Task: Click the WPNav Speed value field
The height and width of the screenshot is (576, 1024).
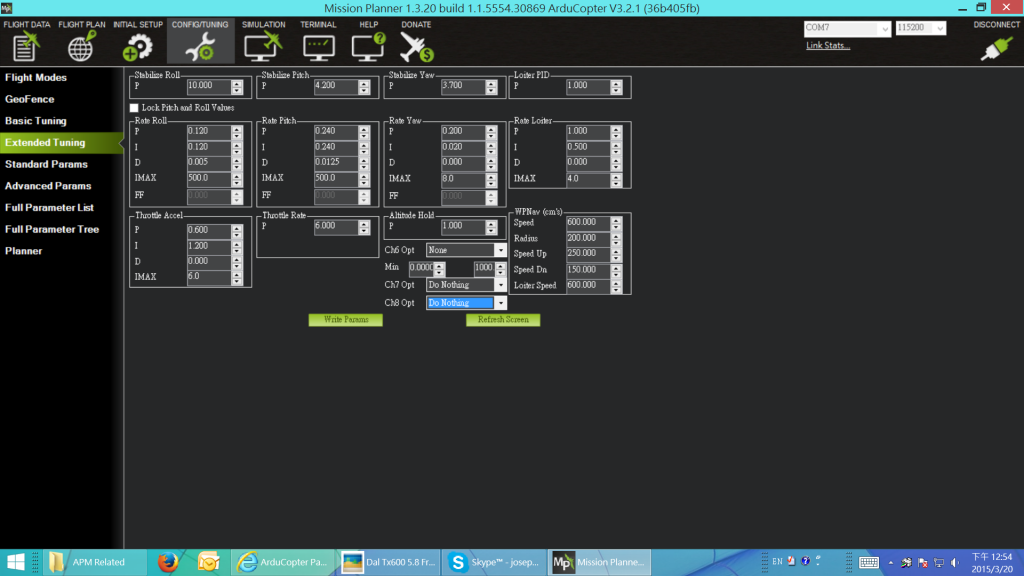Action: pyautogui.click(x=588, y=223)
